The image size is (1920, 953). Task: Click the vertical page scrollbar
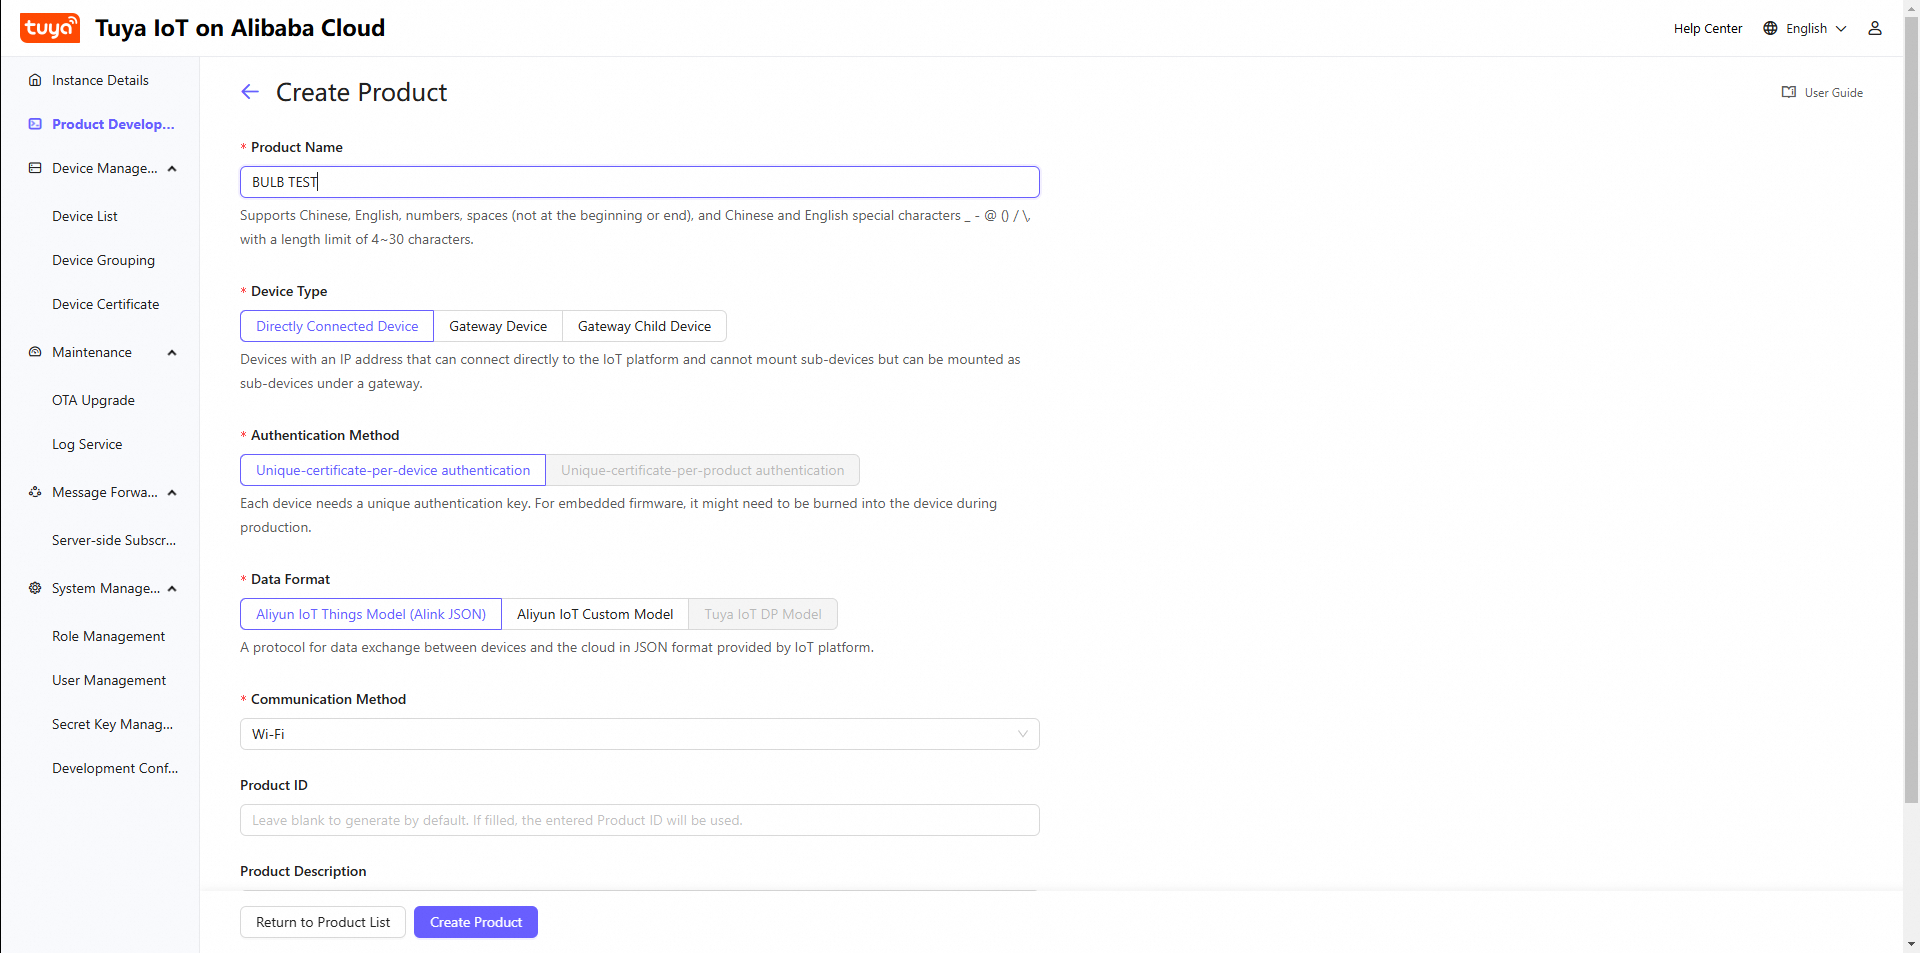1912,410
